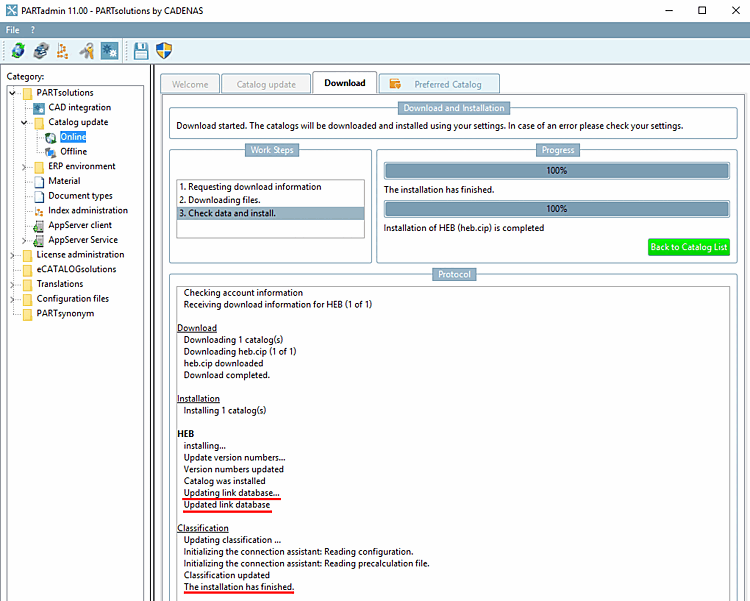Viewport: 750px width, 601px height.
Task: Switch to the Welcome tab
Action: pyautogui.click(x=190, y=84)
